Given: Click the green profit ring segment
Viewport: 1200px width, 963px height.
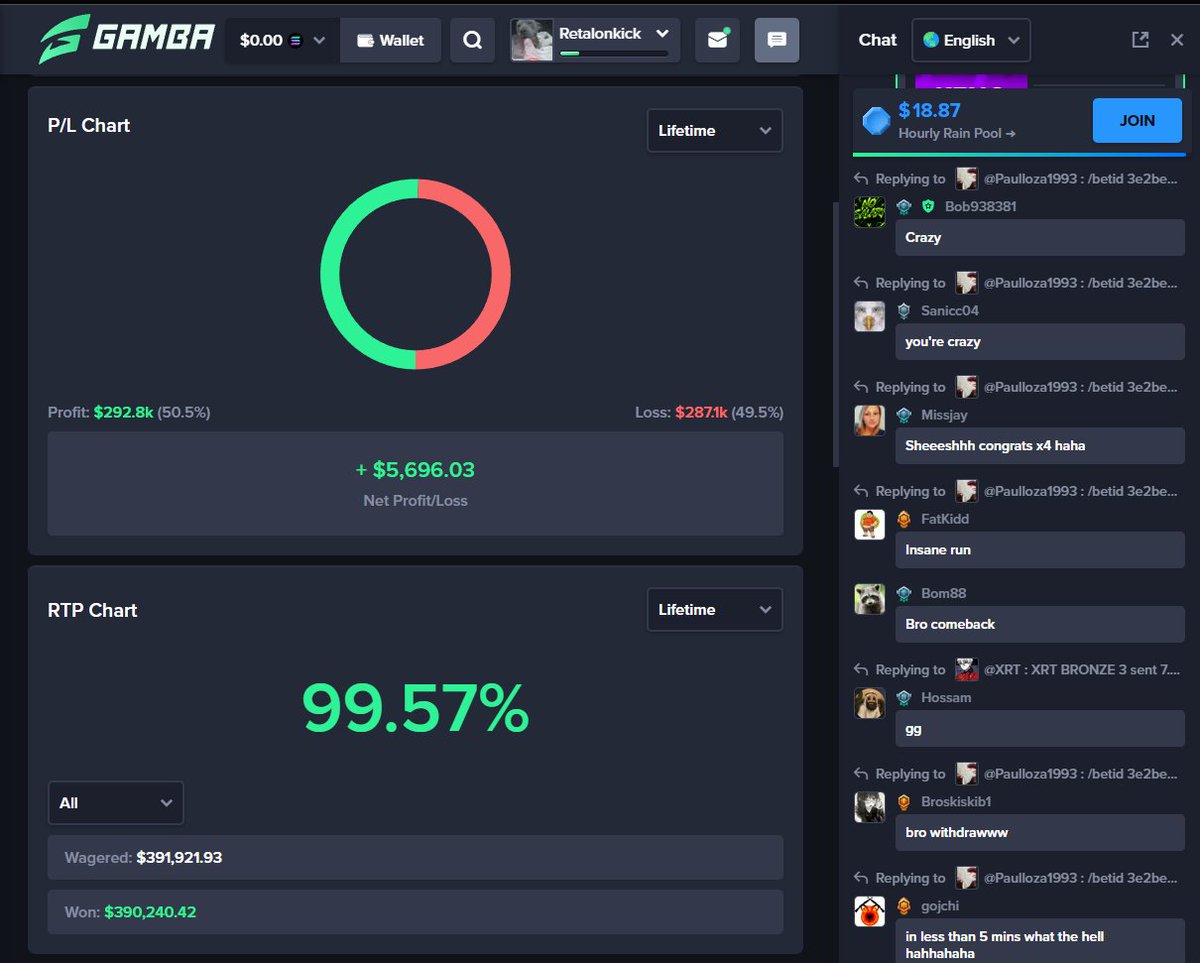Looking at the screenshot, I should point(330,275).
